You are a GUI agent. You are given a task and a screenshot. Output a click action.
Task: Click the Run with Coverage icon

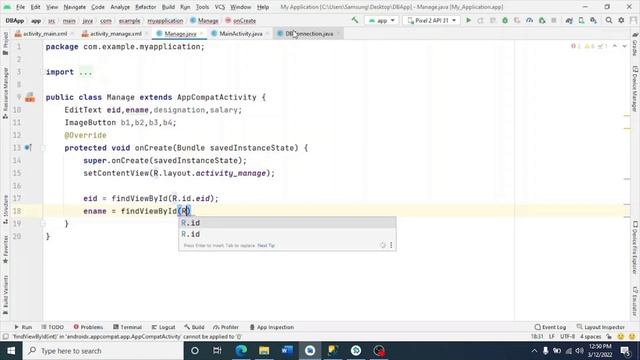pos(517,20)
